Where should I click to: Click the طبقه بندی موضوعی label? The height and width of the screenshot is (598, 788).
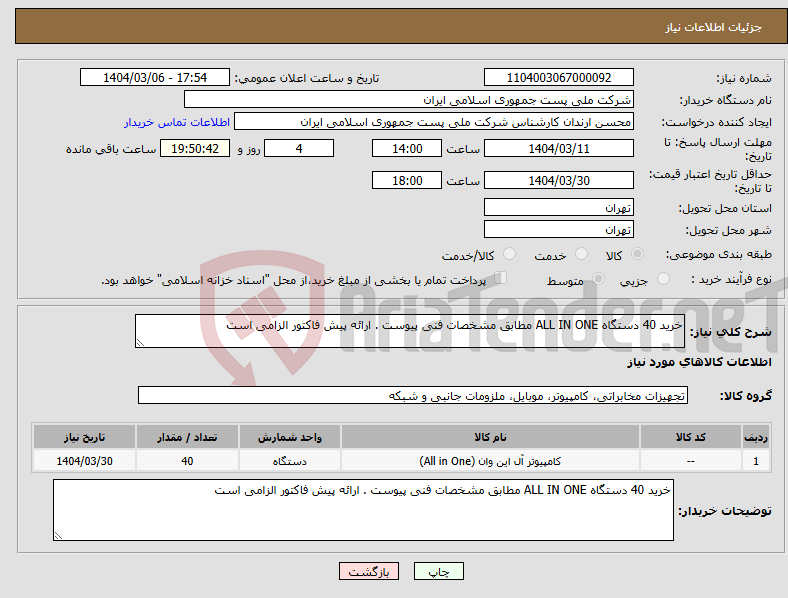719,254
